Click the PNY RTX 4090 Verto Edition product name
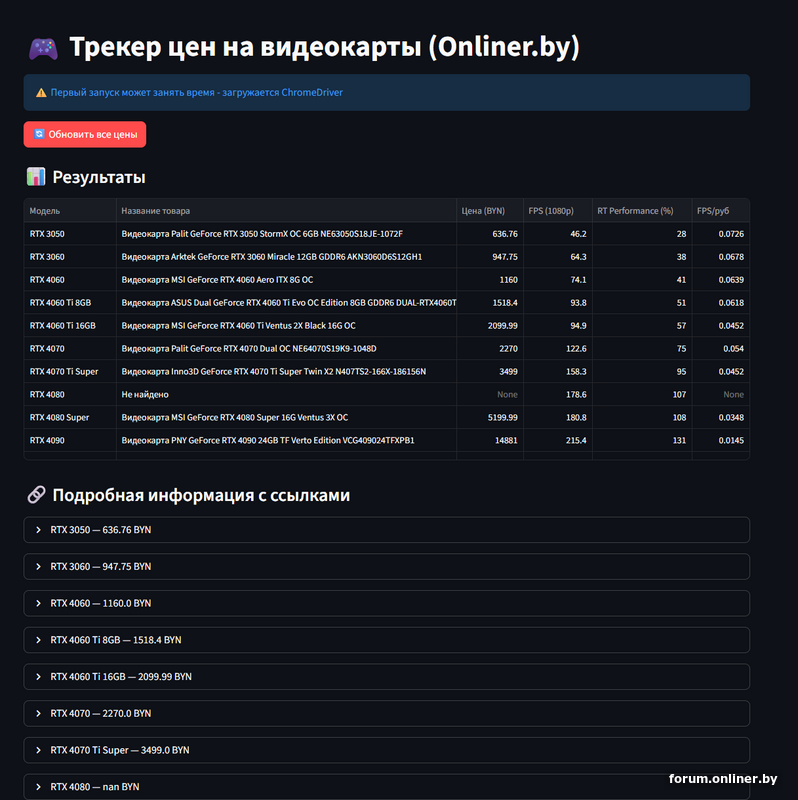 coord(286,440)
